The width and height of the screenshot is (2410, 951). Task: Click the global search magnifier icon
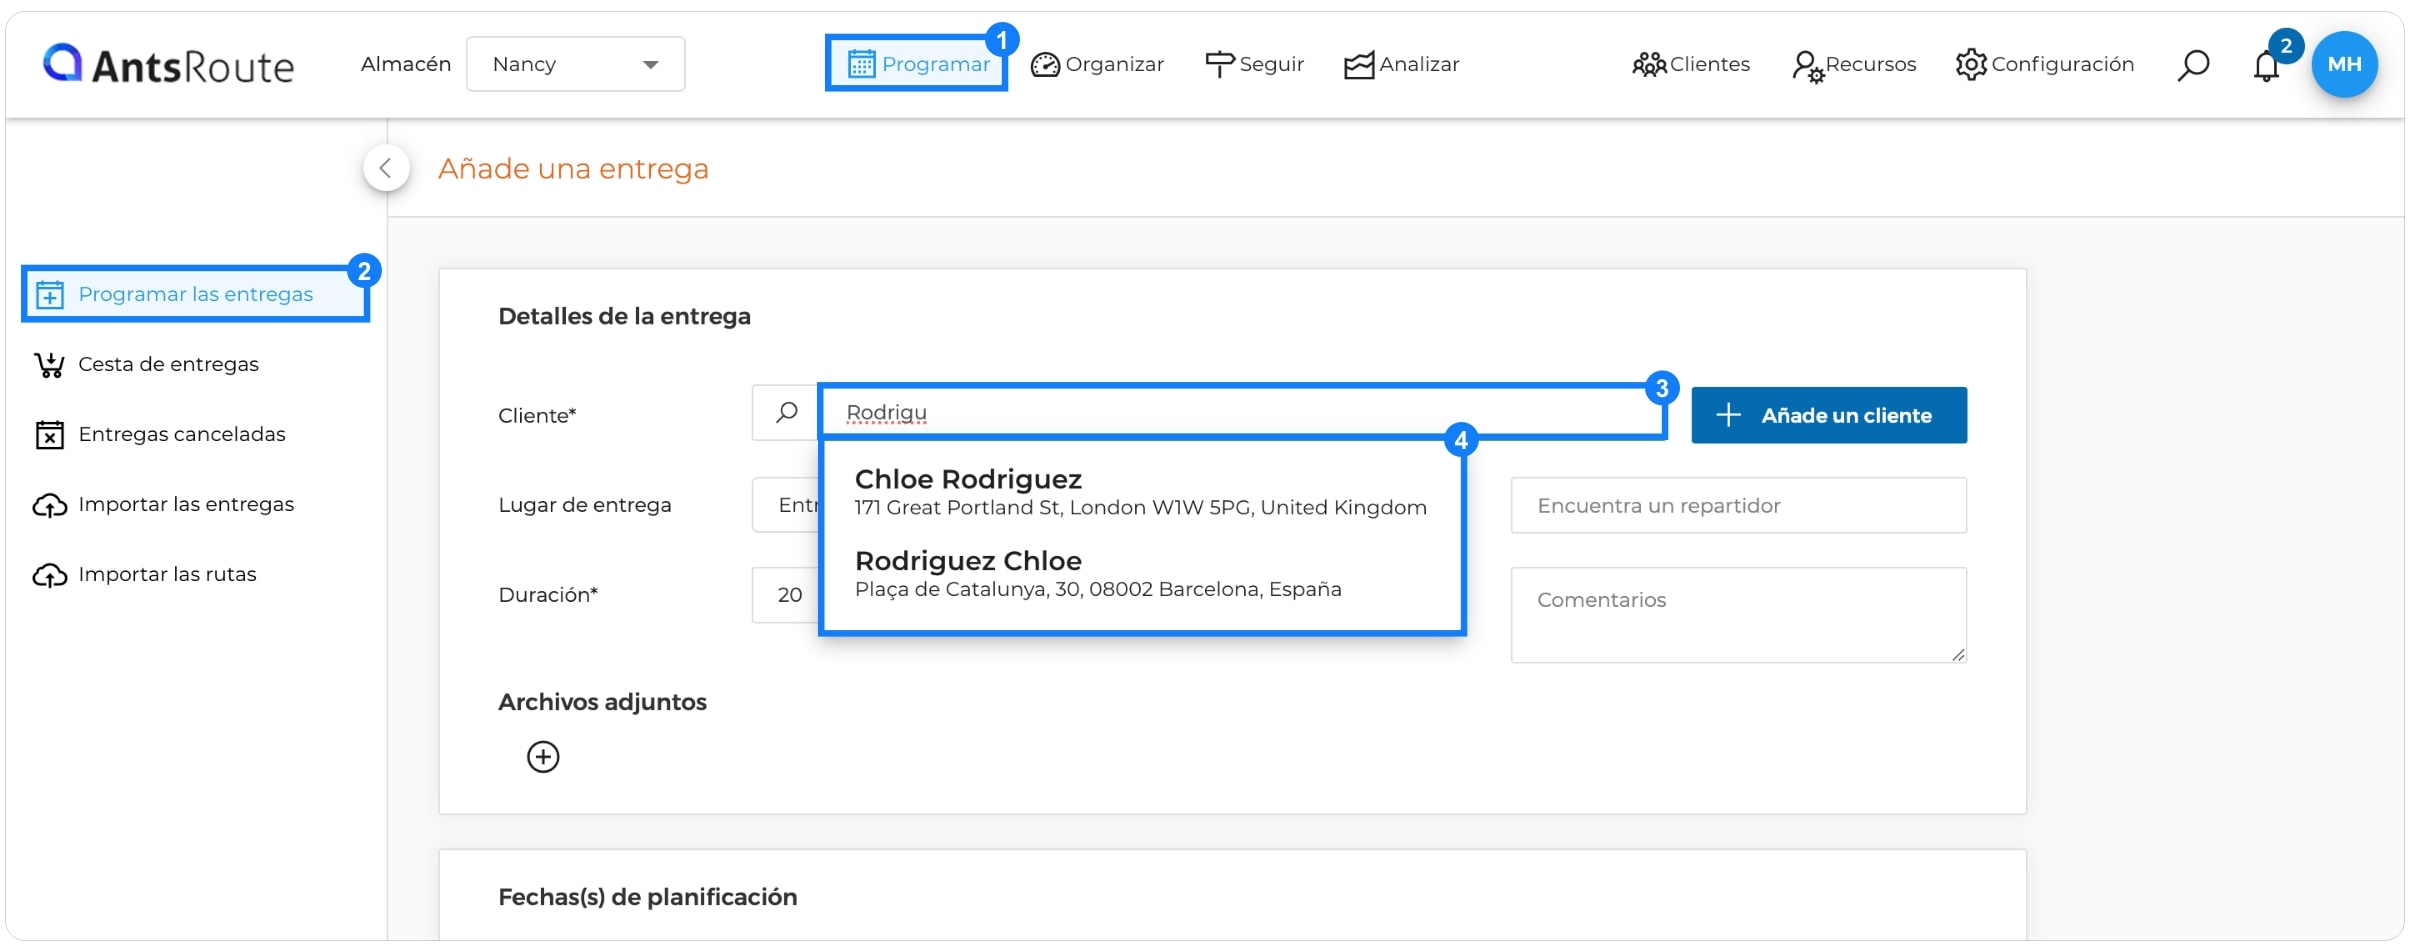pyautogui.click(x=2193, y=65)
